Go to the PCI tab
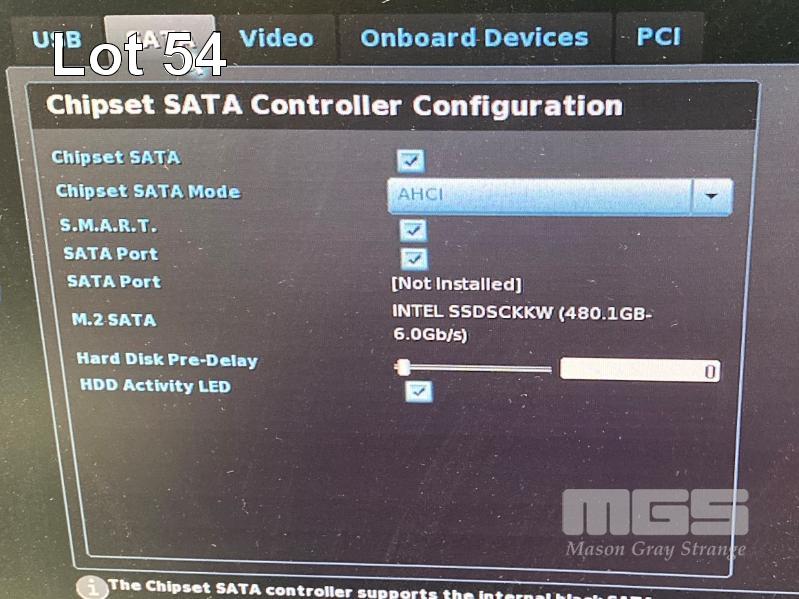The height and width of the screenshot is (599, 799). (658, 37)
